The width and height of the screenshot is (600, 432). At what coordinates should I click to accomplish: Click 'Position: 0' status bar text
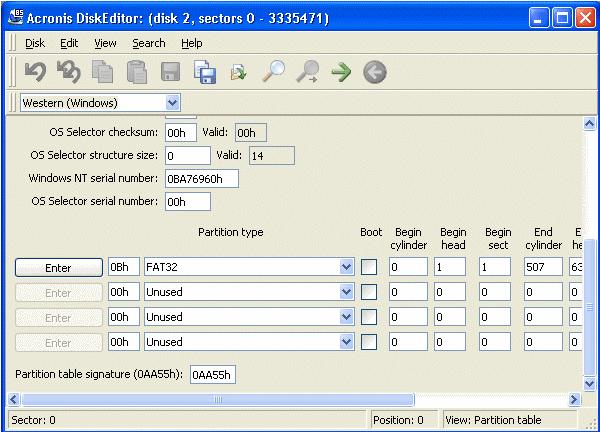click(398, 420)
